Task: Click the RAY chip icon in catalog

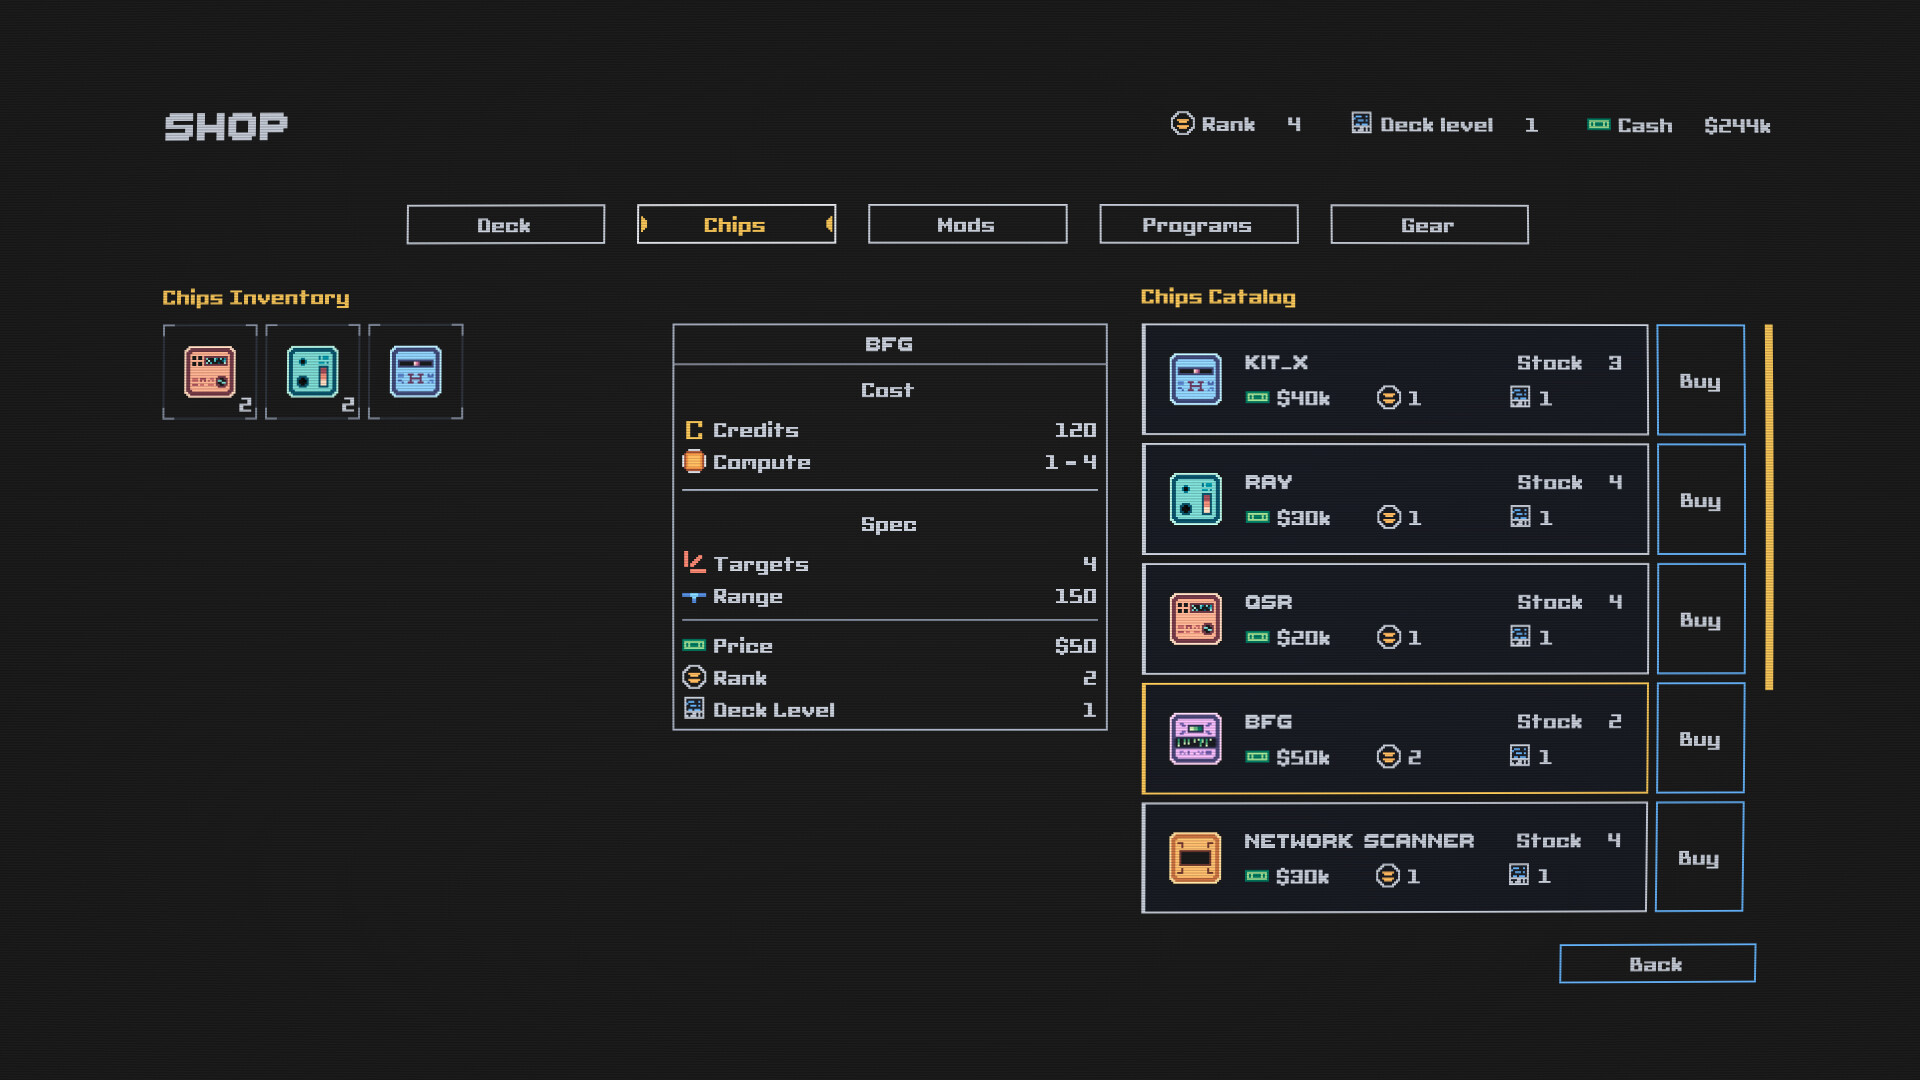Action: (1196, 499)
